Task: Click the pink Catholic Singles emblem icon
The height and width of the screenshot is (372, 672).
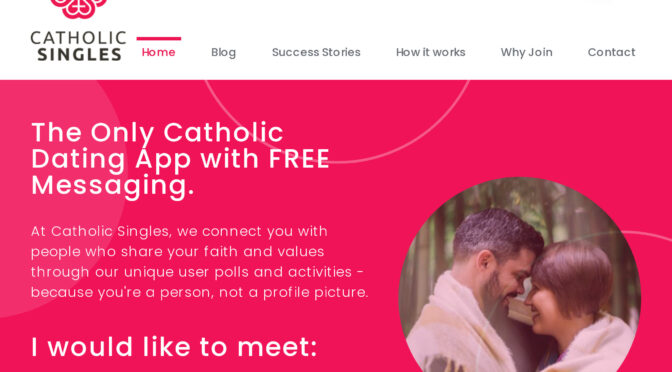Action: pos(78,9)
